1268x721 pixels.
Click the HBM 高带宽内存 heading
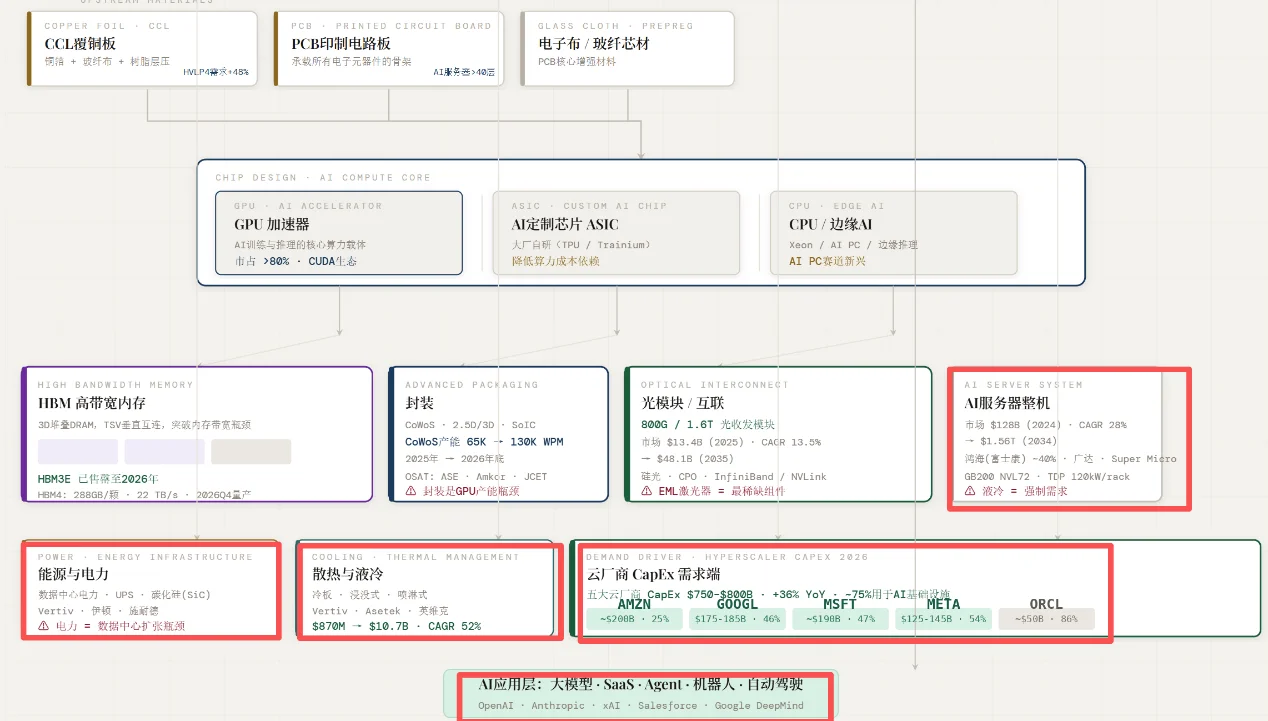point(92,403)
